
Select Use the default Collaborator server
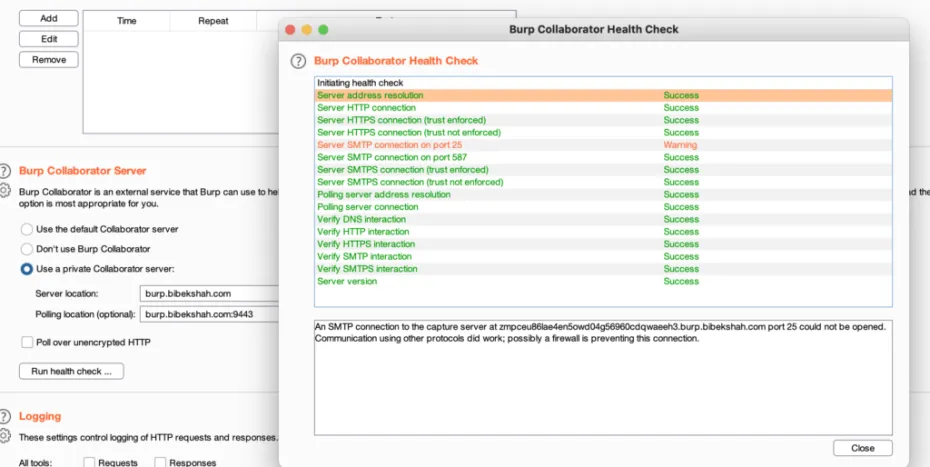coord(27,229)
